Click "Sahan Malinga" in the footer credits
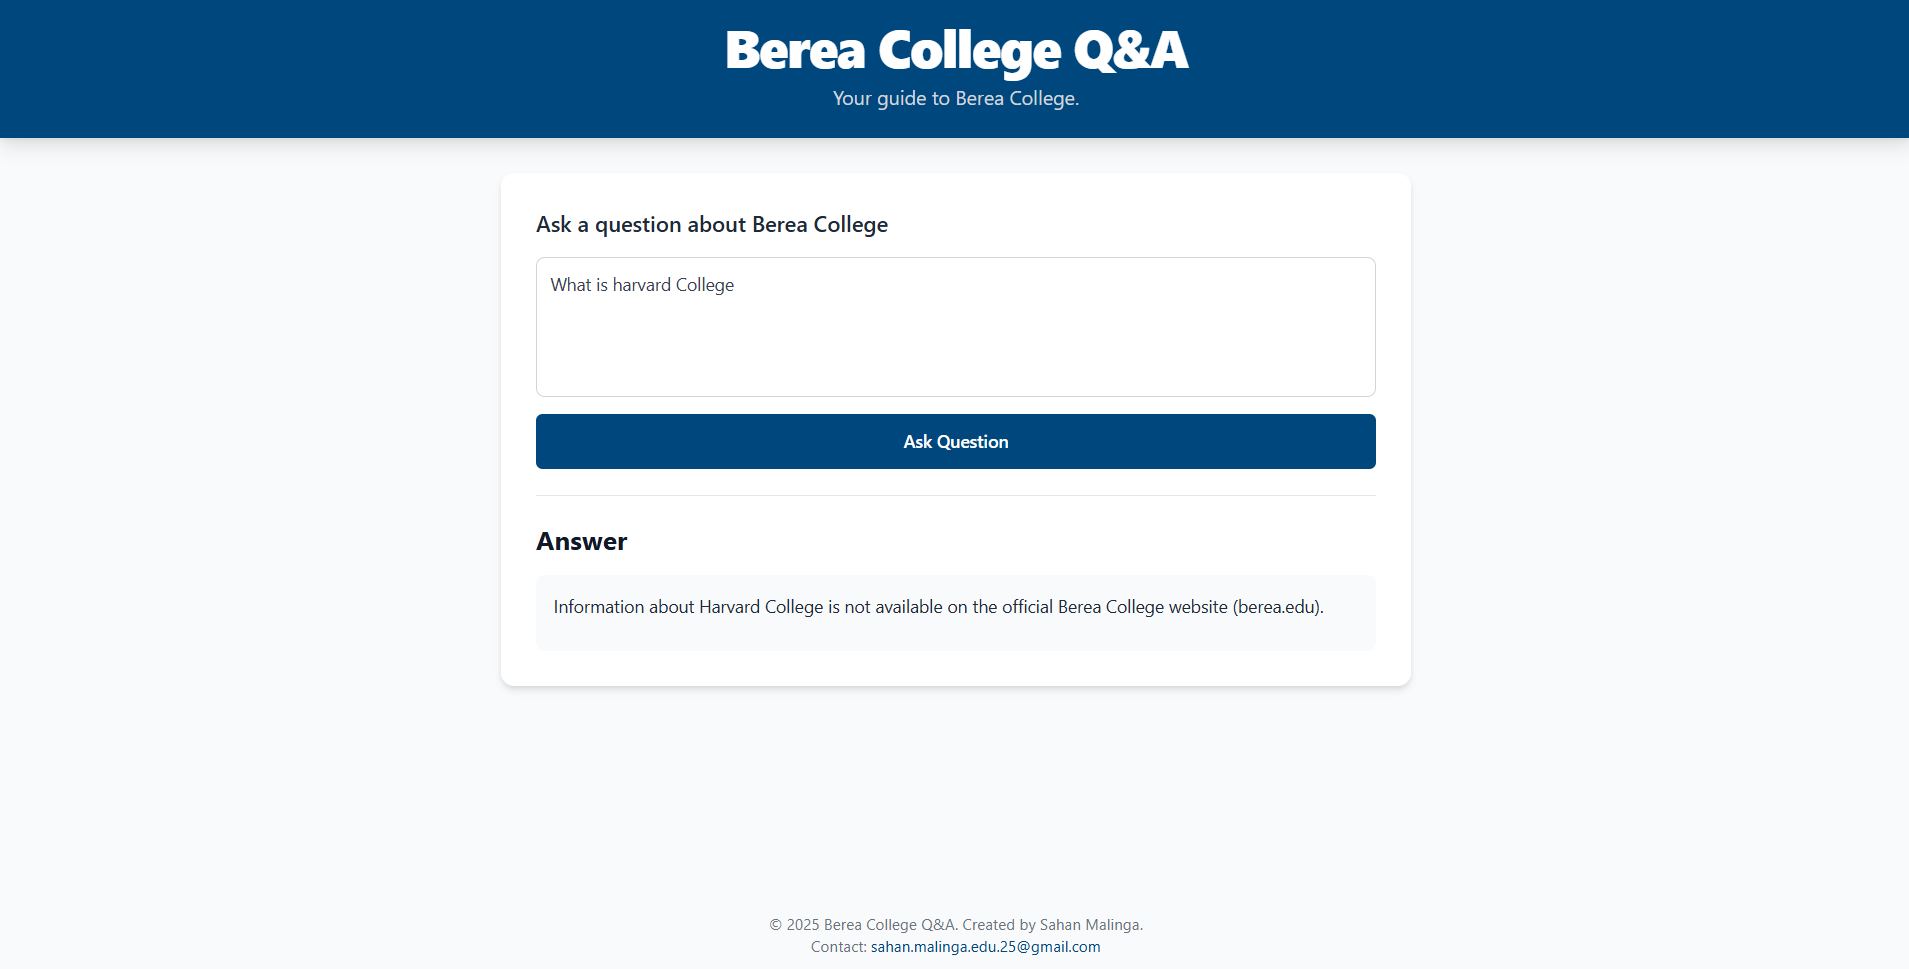This screenshot has width=1909, height=969. (x=1089, y=925)
